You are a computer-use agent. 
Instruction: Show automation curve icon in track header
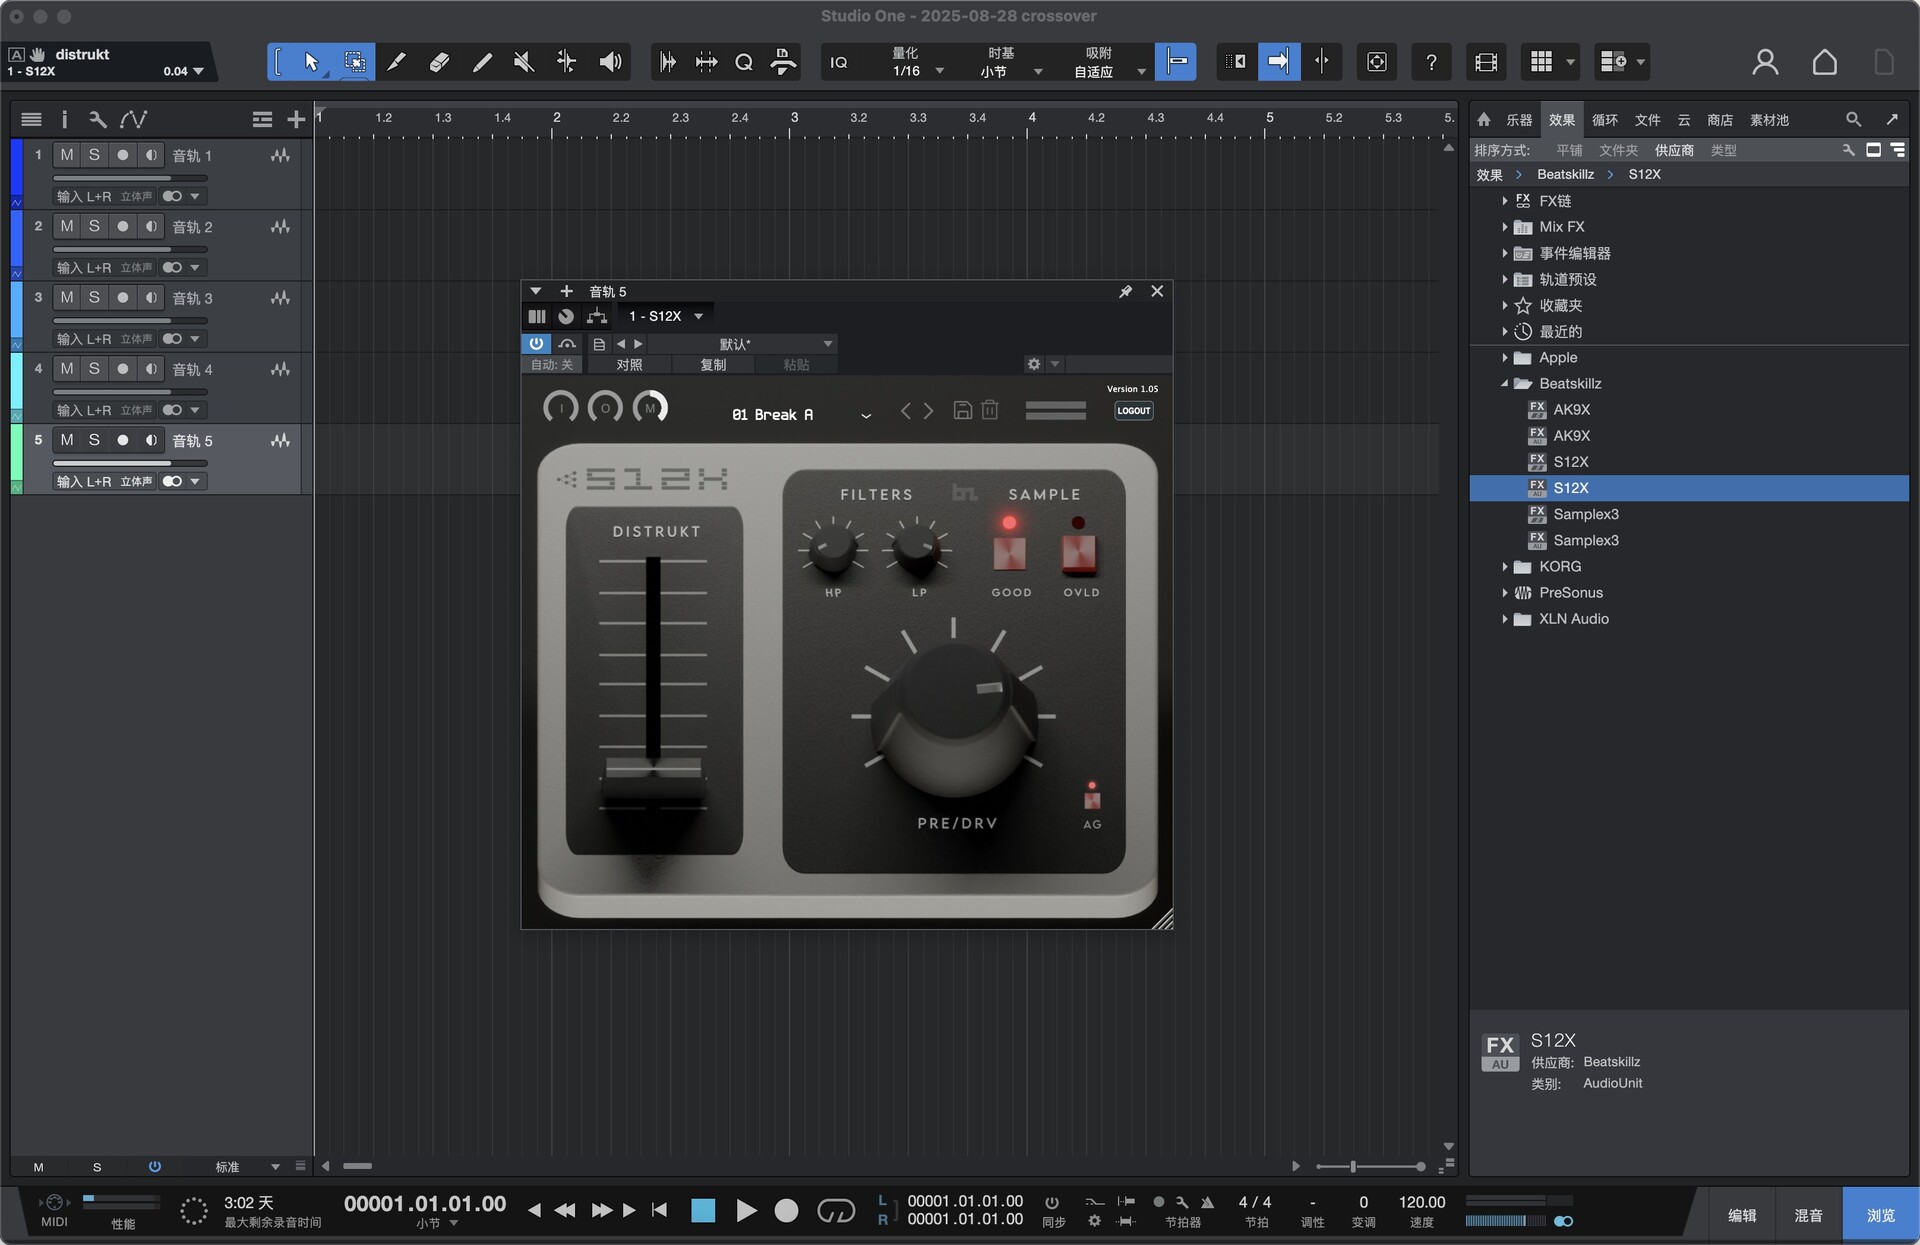(133, 120)
